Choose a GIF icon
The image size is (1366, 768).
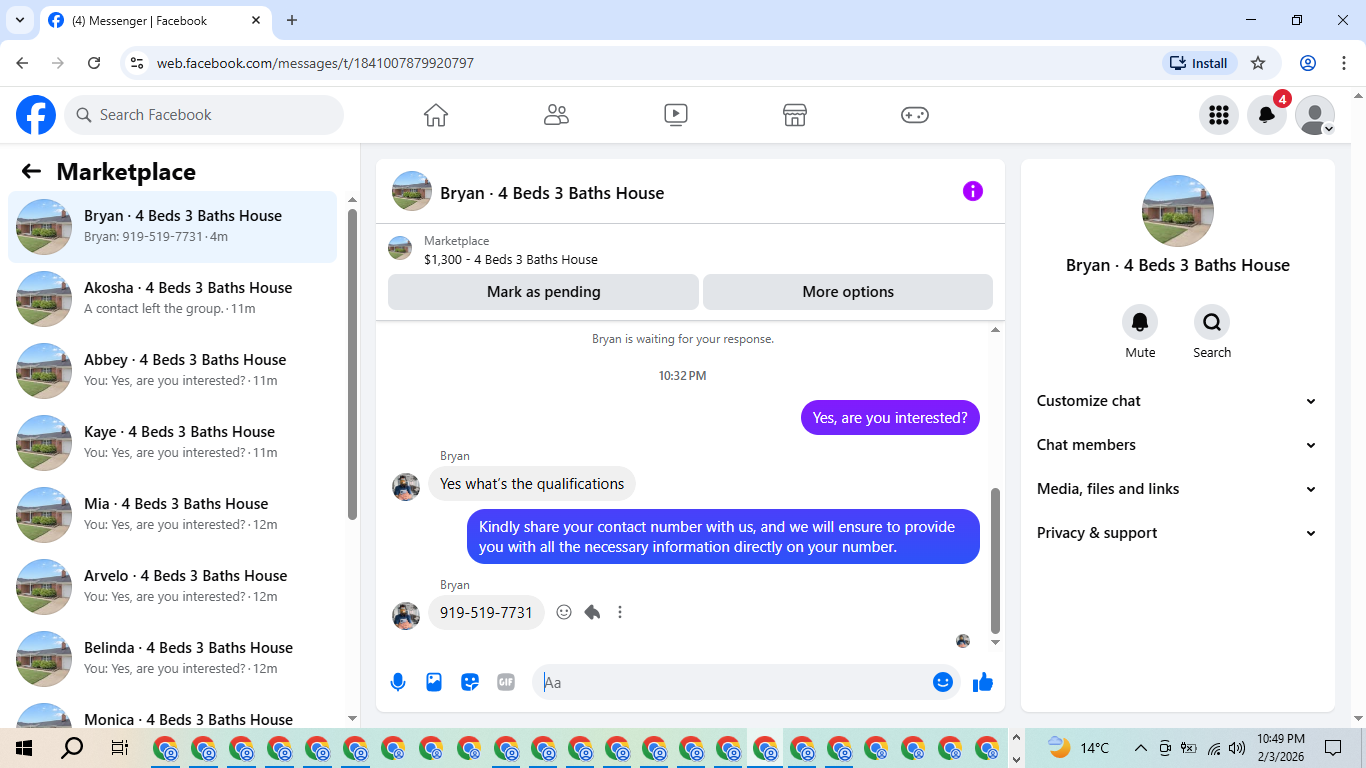[x=506, y=682]
